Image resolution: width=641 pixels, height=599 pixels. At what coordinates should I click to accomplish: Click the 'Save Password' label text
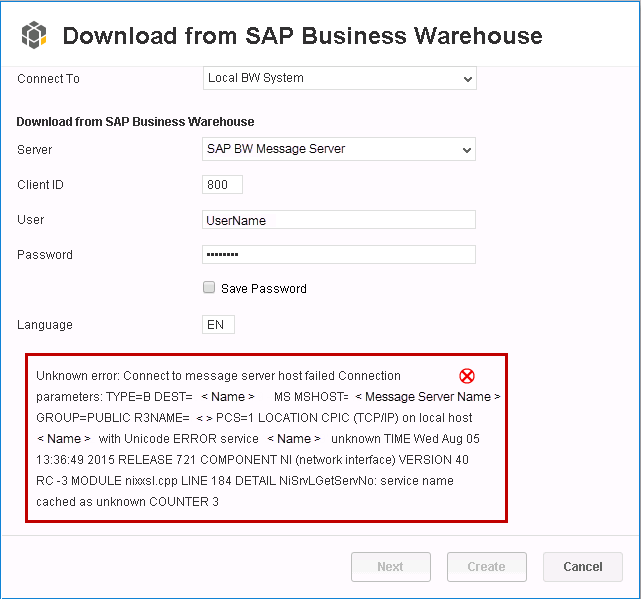pyautogui.click(x=264, y=289)
